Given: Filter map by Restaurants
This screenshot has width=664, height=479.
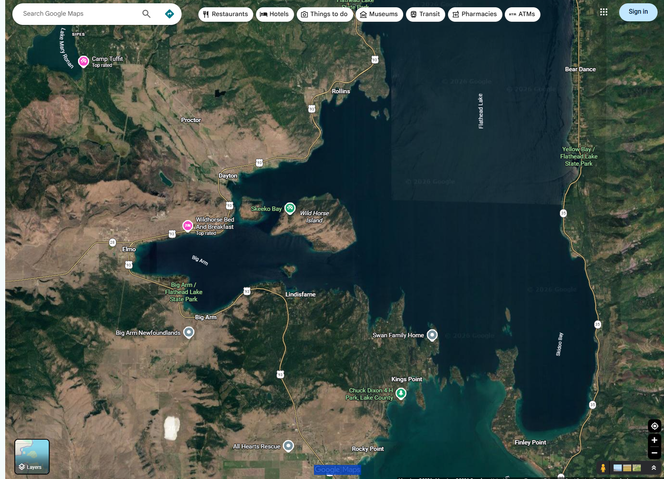Looking at the screenshot, I should pyautogui.click(x=225, y=14).
